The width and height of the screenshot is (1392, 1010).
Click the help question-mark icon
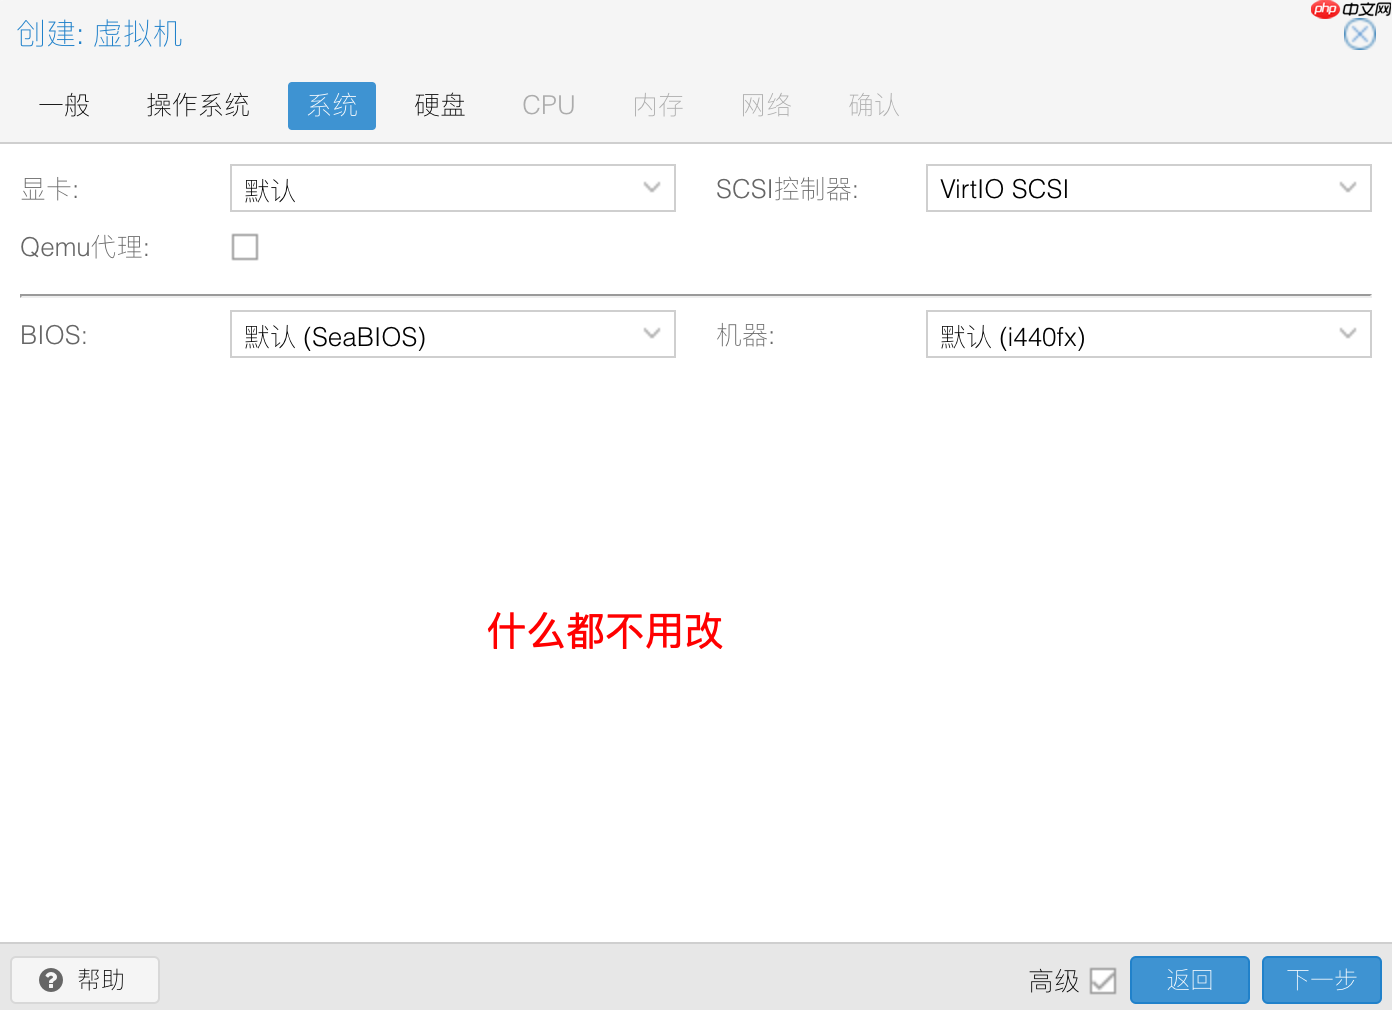pos(51,980)
